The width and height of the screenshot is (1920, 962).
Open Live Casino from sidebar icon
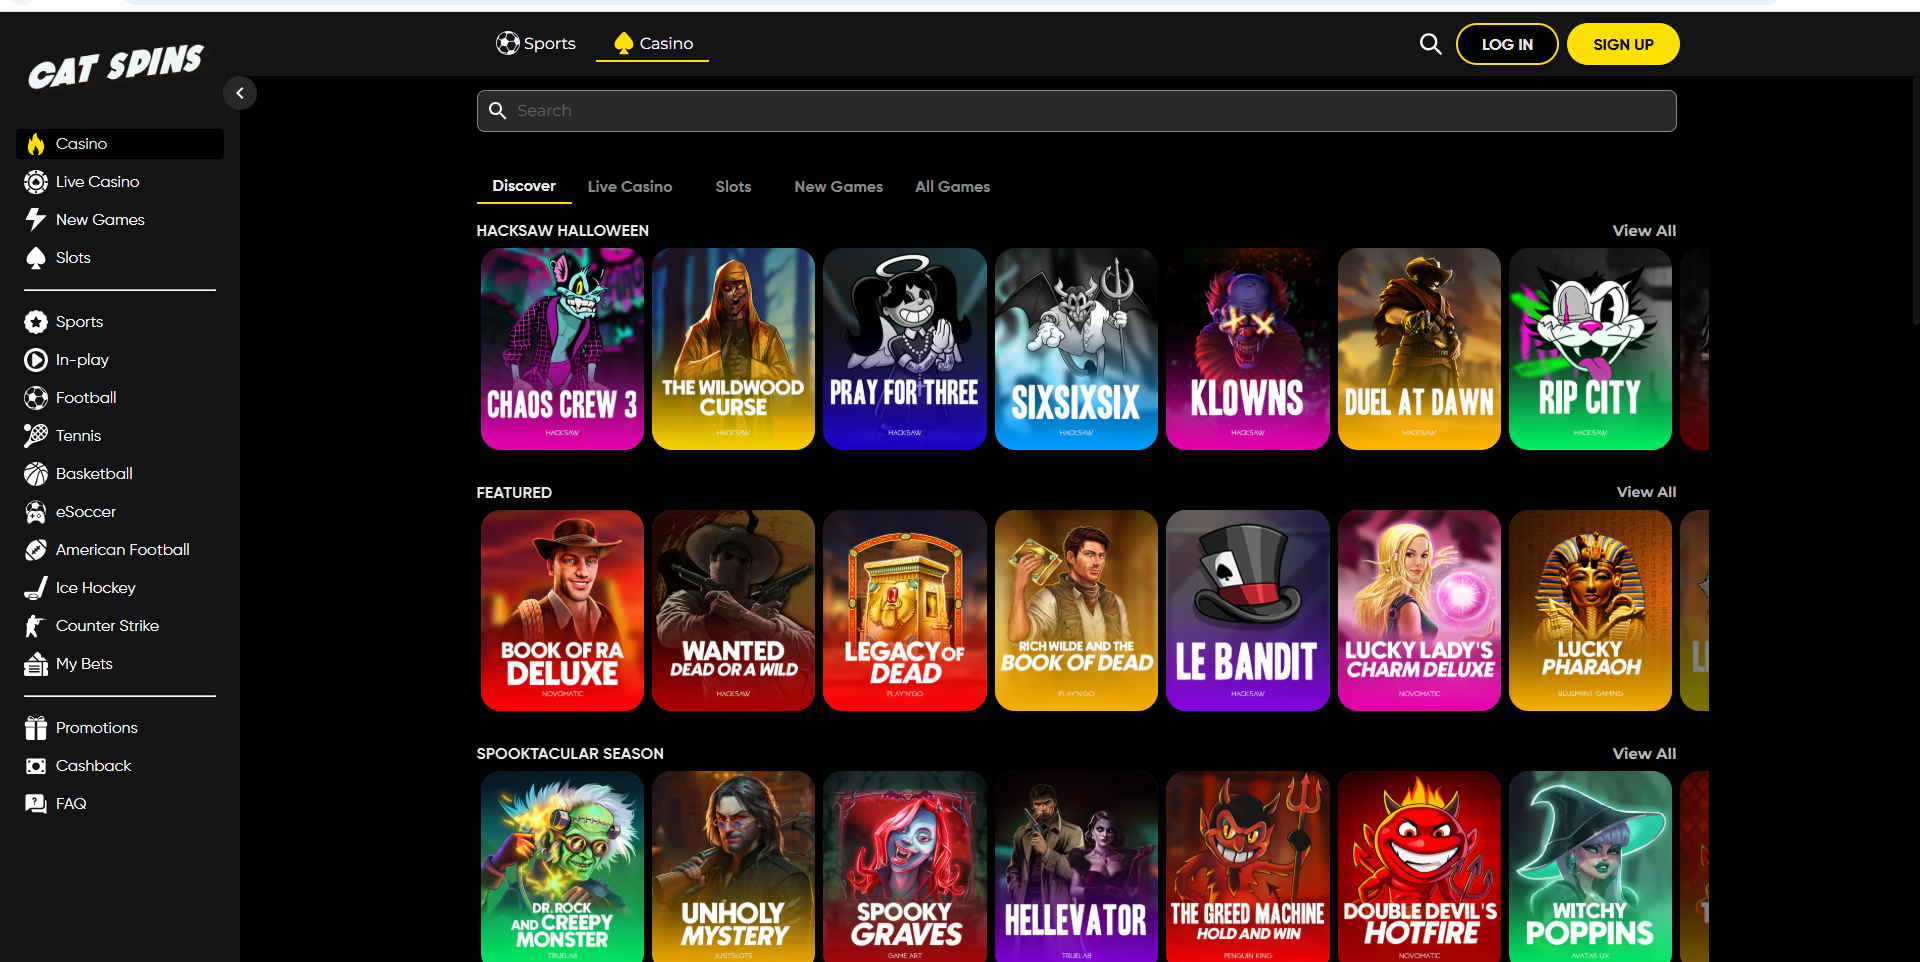(36, 182)
